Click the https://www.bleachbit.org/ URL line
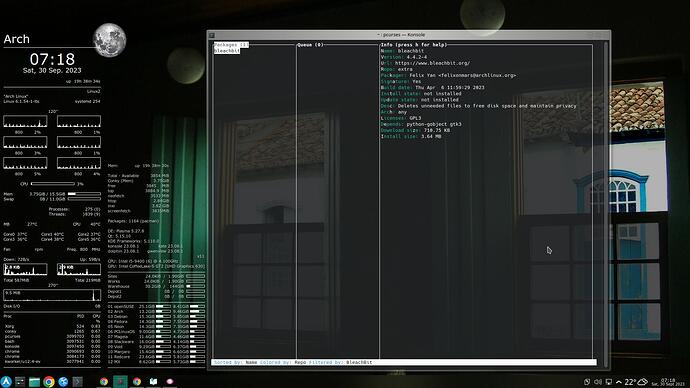 (x=425, y=63)
